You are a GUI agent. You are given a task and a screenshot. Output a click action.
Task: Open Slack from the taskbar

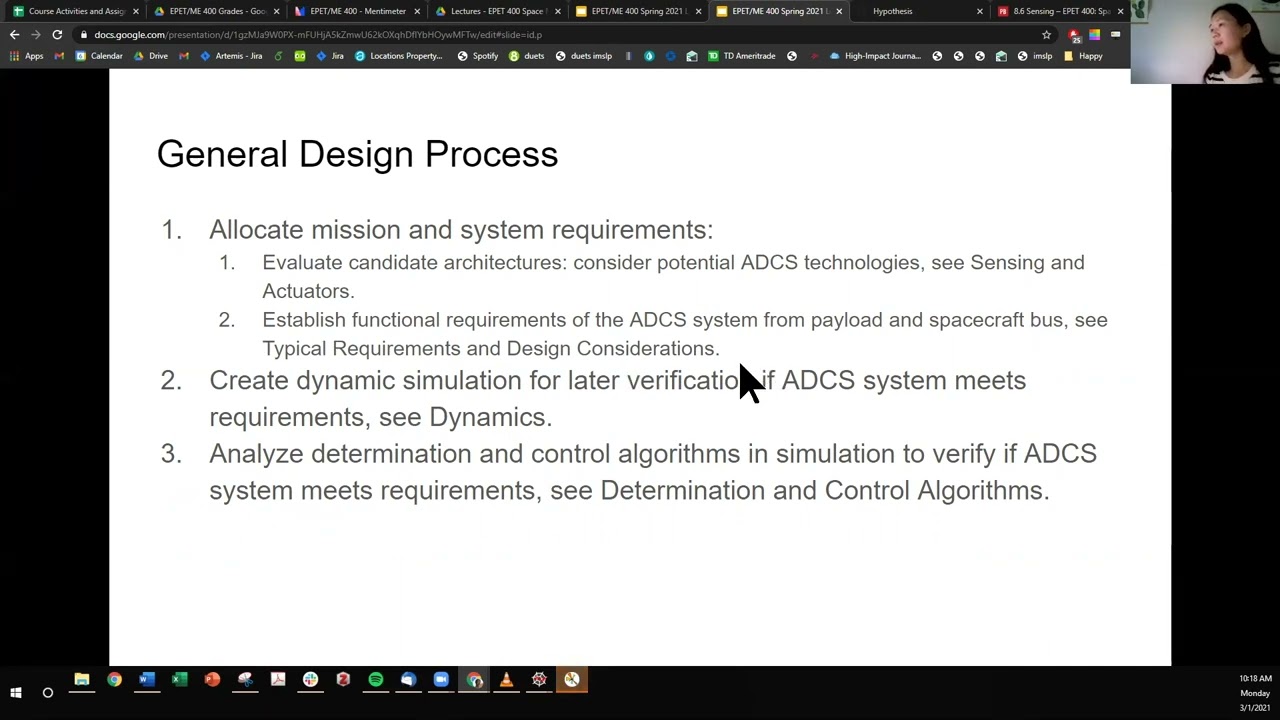(x=310, y=680)
